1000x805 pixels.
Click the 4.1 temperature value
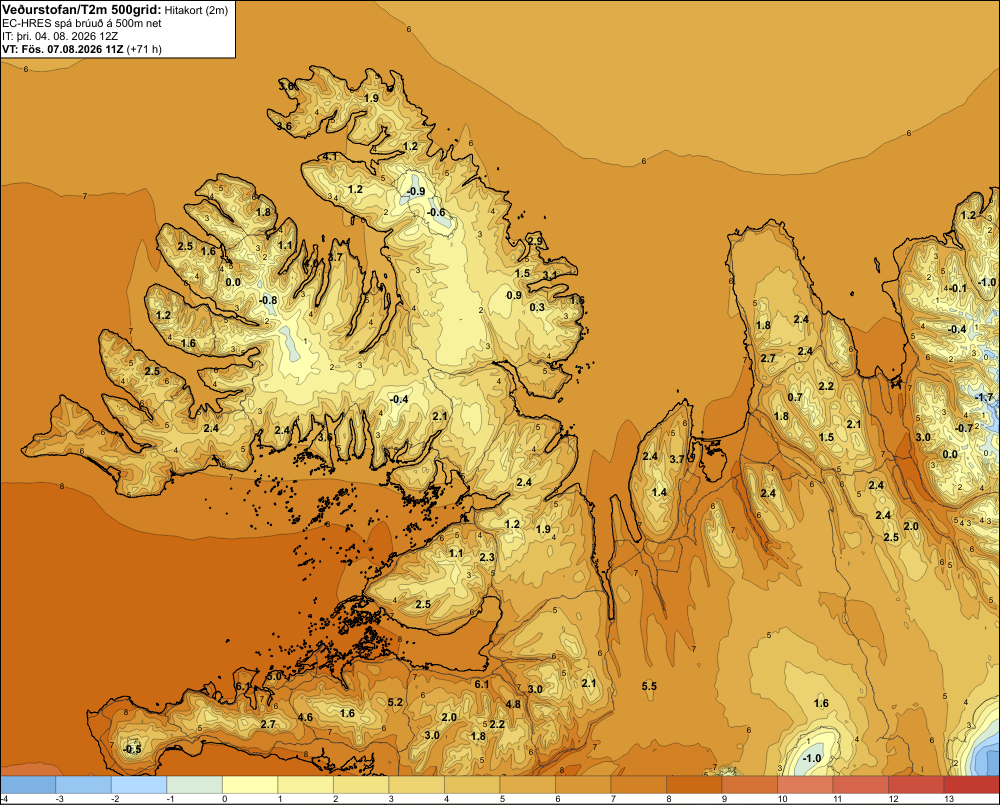click(330, 156)
